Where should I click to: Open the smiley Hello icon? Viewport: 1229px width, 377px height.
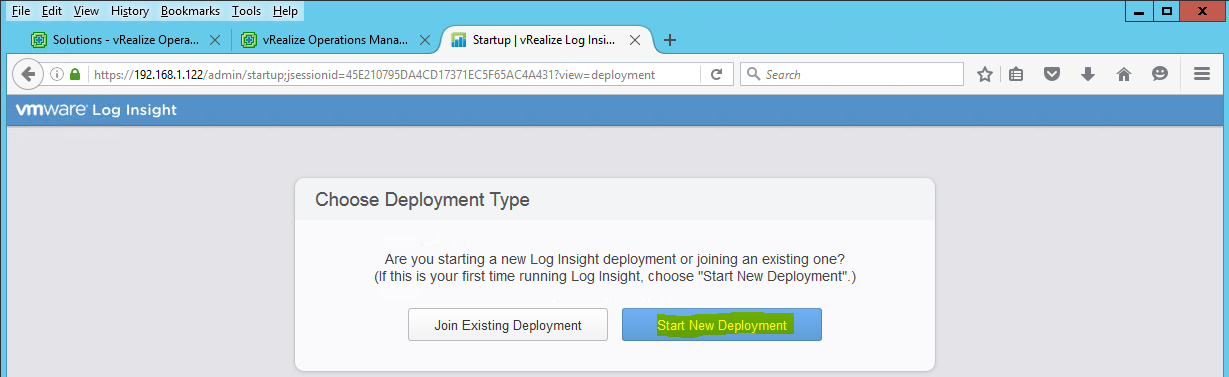1160,74
